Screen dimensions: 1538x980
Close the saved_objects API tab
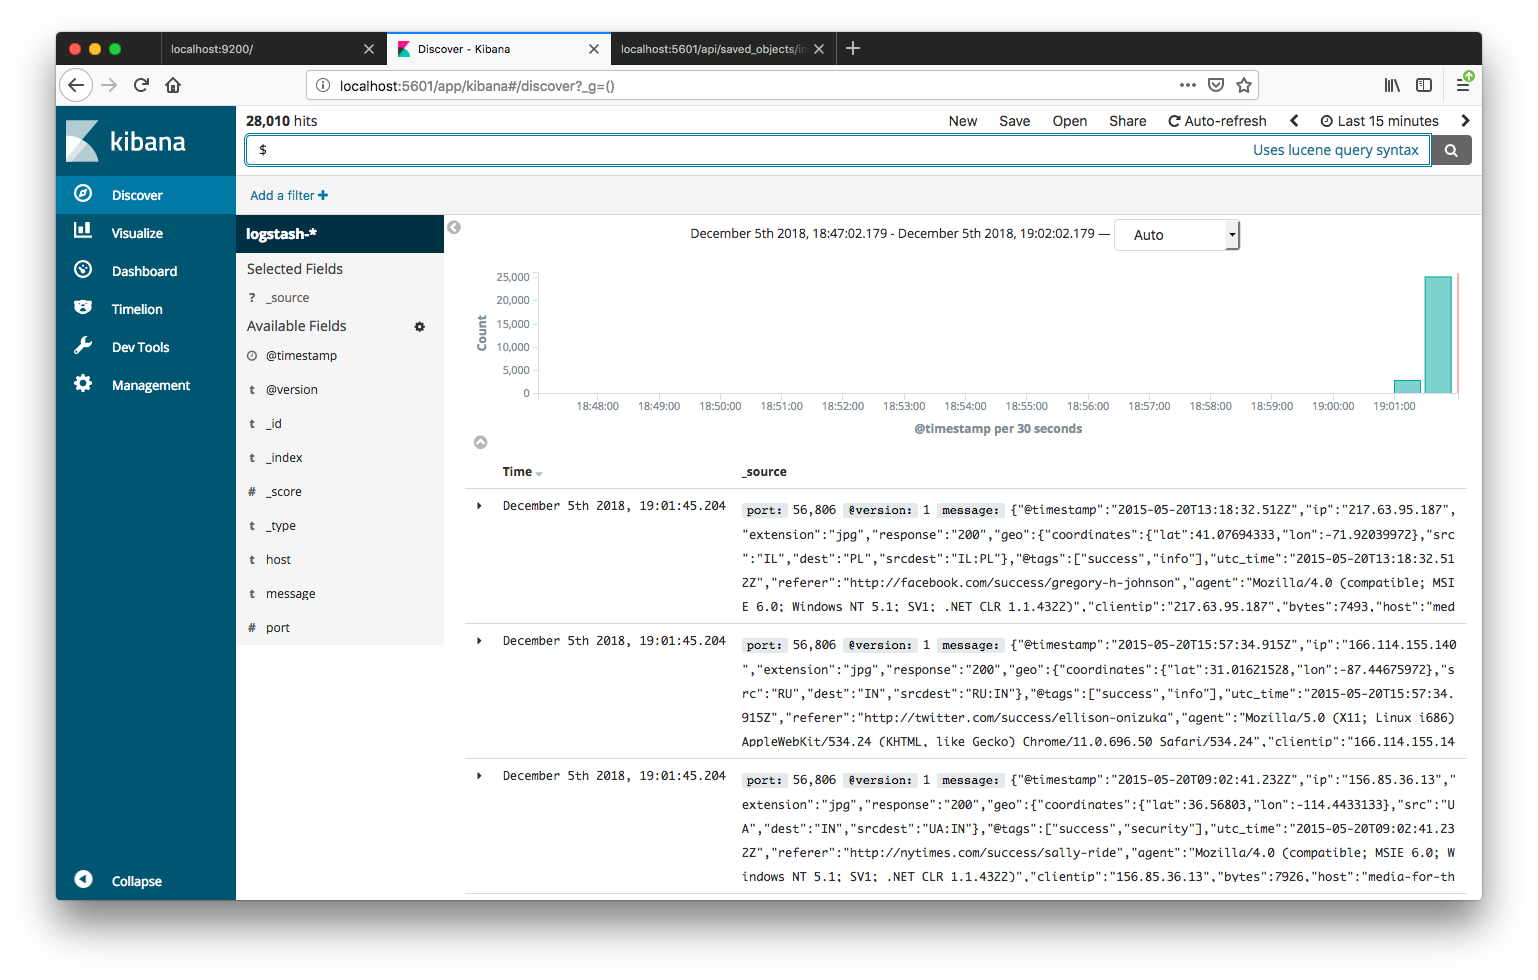point(819,49)
